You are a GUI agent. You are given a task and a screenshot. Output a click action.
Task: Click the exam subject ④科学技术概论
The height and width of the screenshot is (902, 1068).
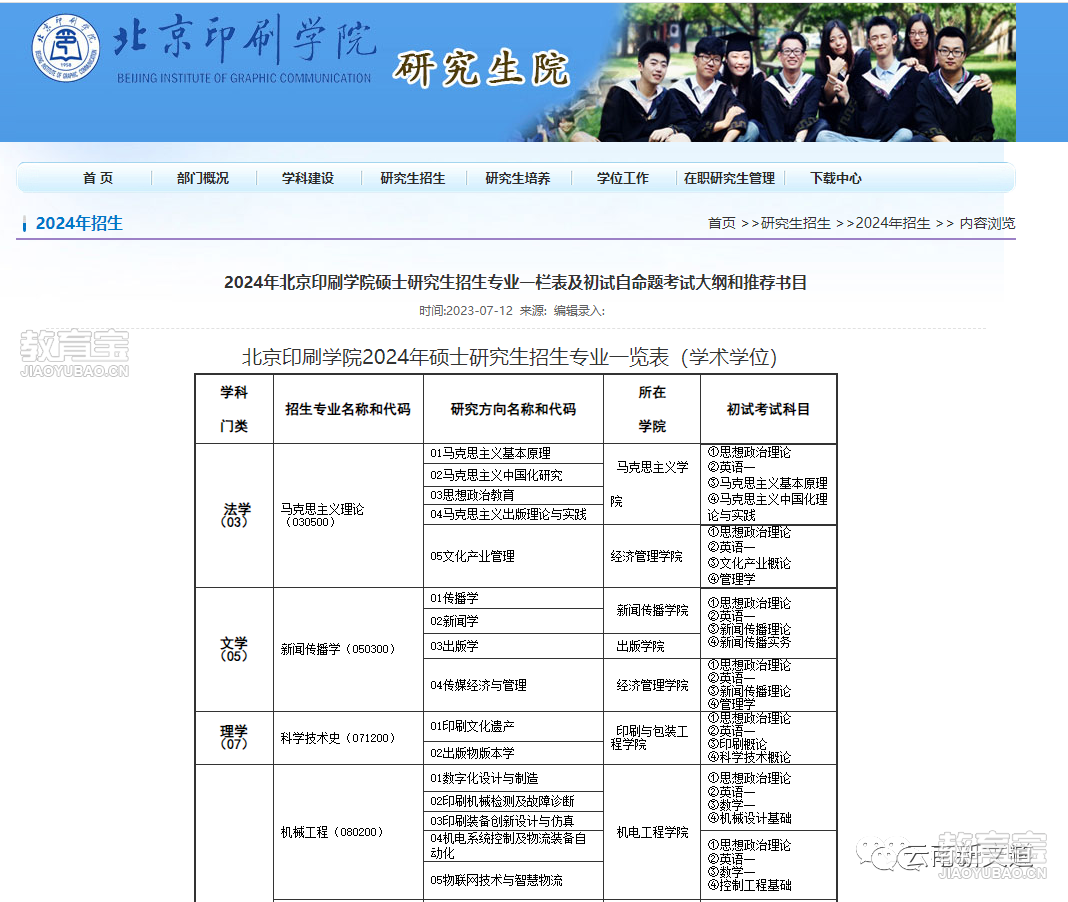[x=749, y=757]
